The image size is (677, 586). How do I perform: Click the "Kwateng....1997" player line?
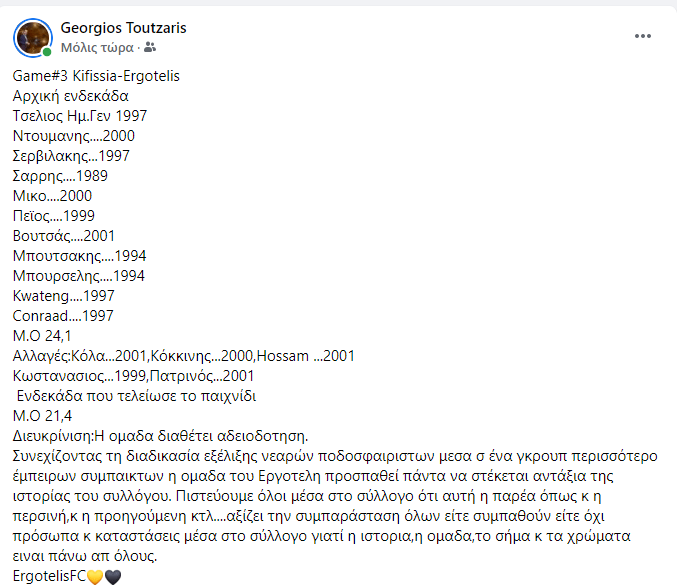pyautogui.click(x=63, y=296)
